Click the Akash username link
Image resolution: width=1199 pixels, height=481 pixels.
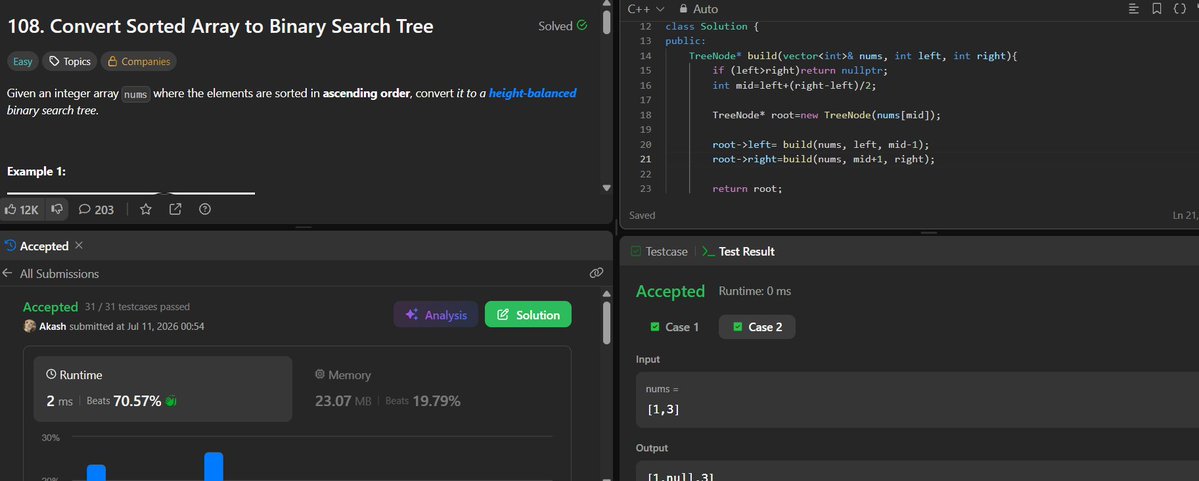click(53, 326)
